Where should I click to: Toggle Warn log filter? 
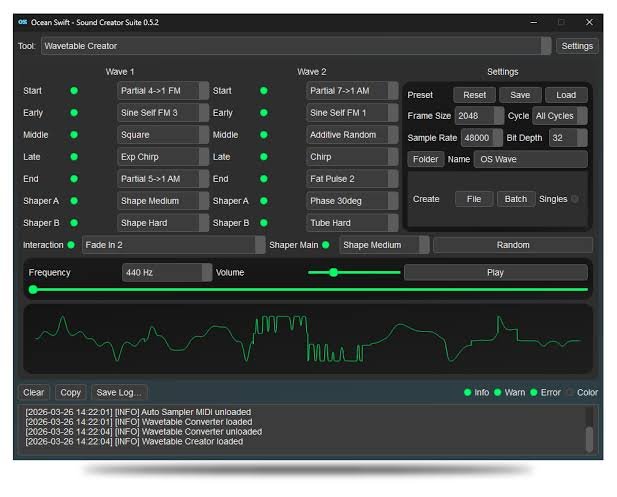click(498, 392)
